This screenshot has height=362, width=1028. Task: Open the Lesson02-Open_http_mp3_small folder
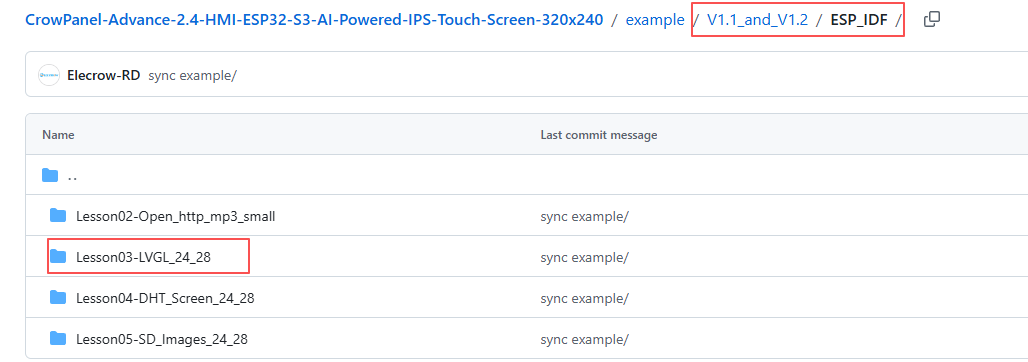[175, 216]
